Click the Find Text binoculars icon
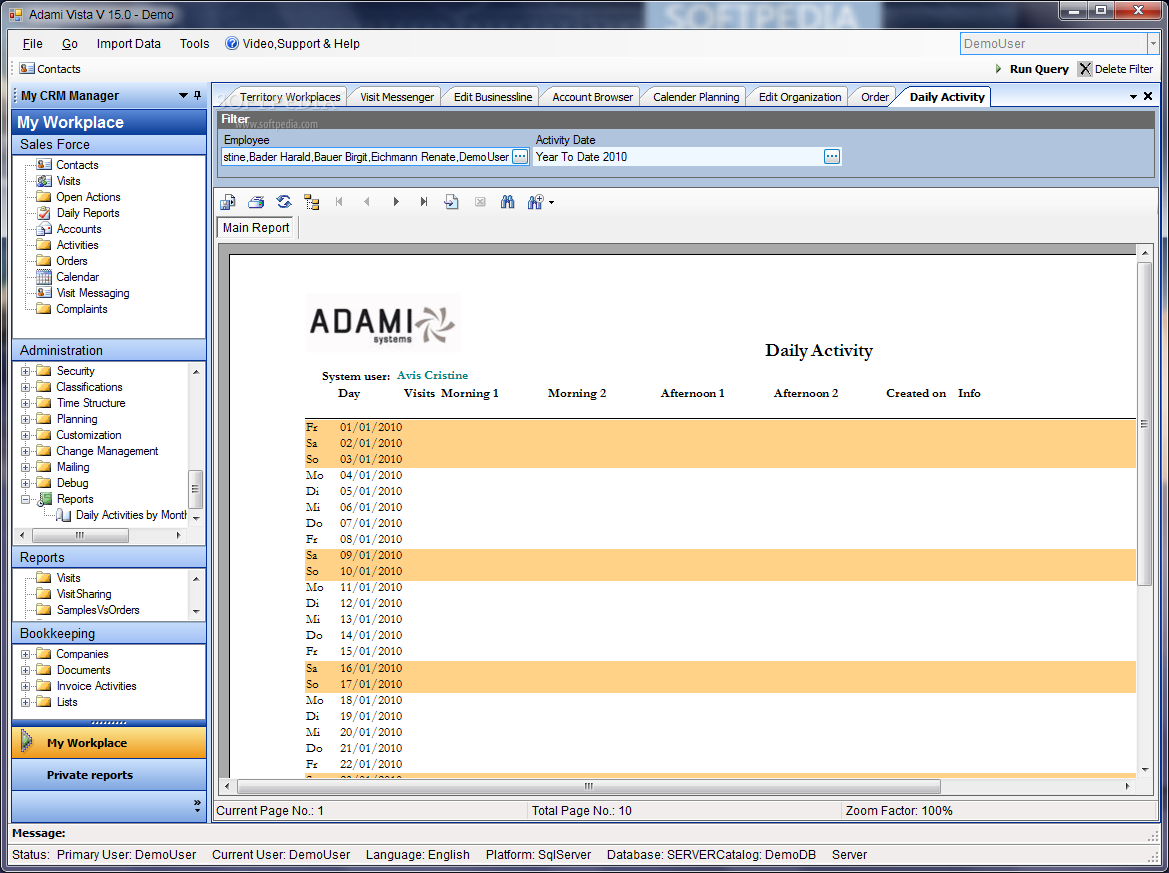 click(508, 202)
